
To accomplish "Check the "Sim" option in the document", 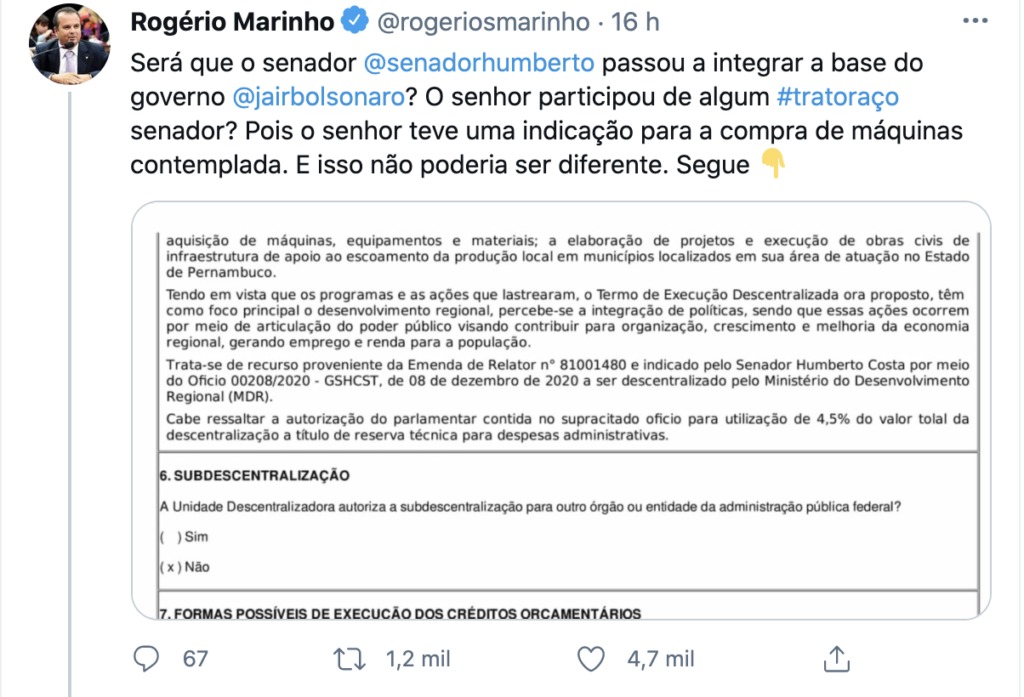I will tap(164, 537).
